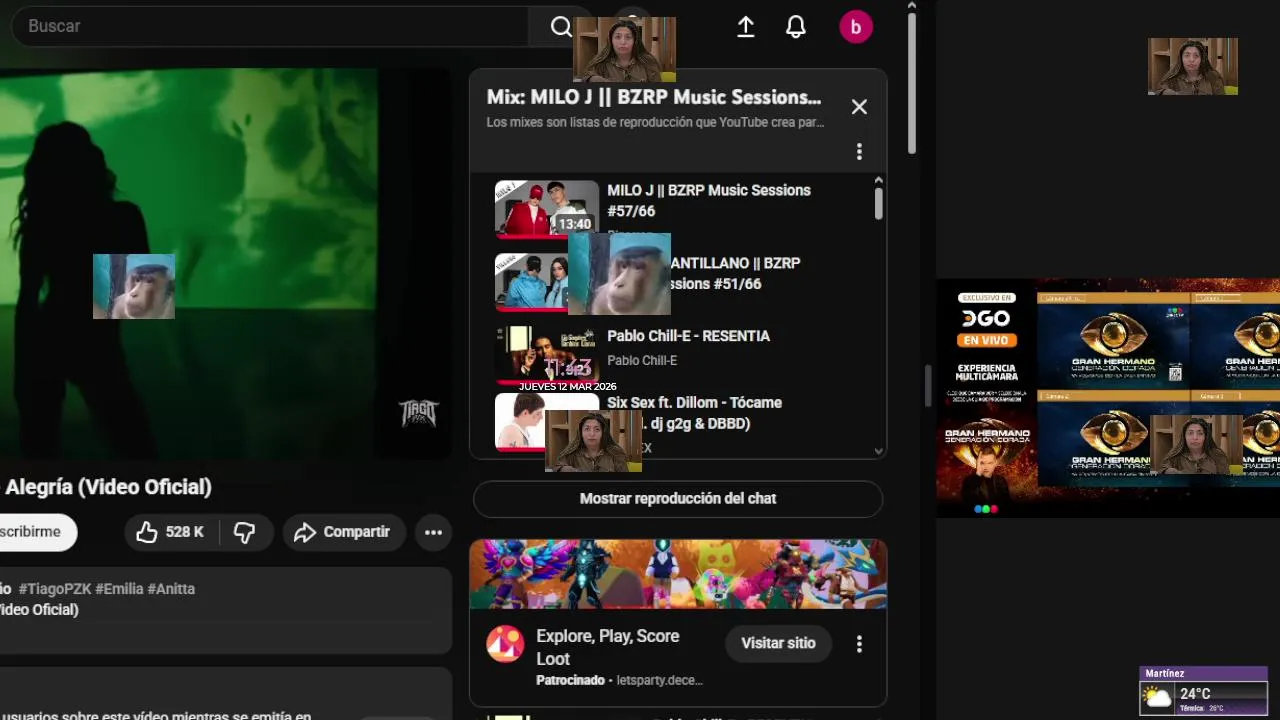Click Mostrar reproducción del chat

pos(678,499)
